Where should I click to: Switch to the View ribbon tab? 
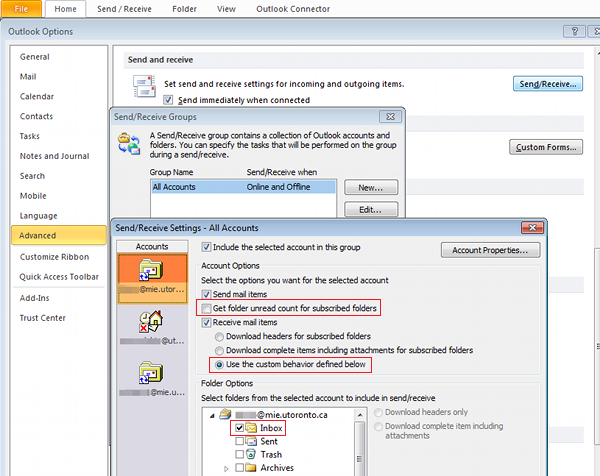(226, 9)
